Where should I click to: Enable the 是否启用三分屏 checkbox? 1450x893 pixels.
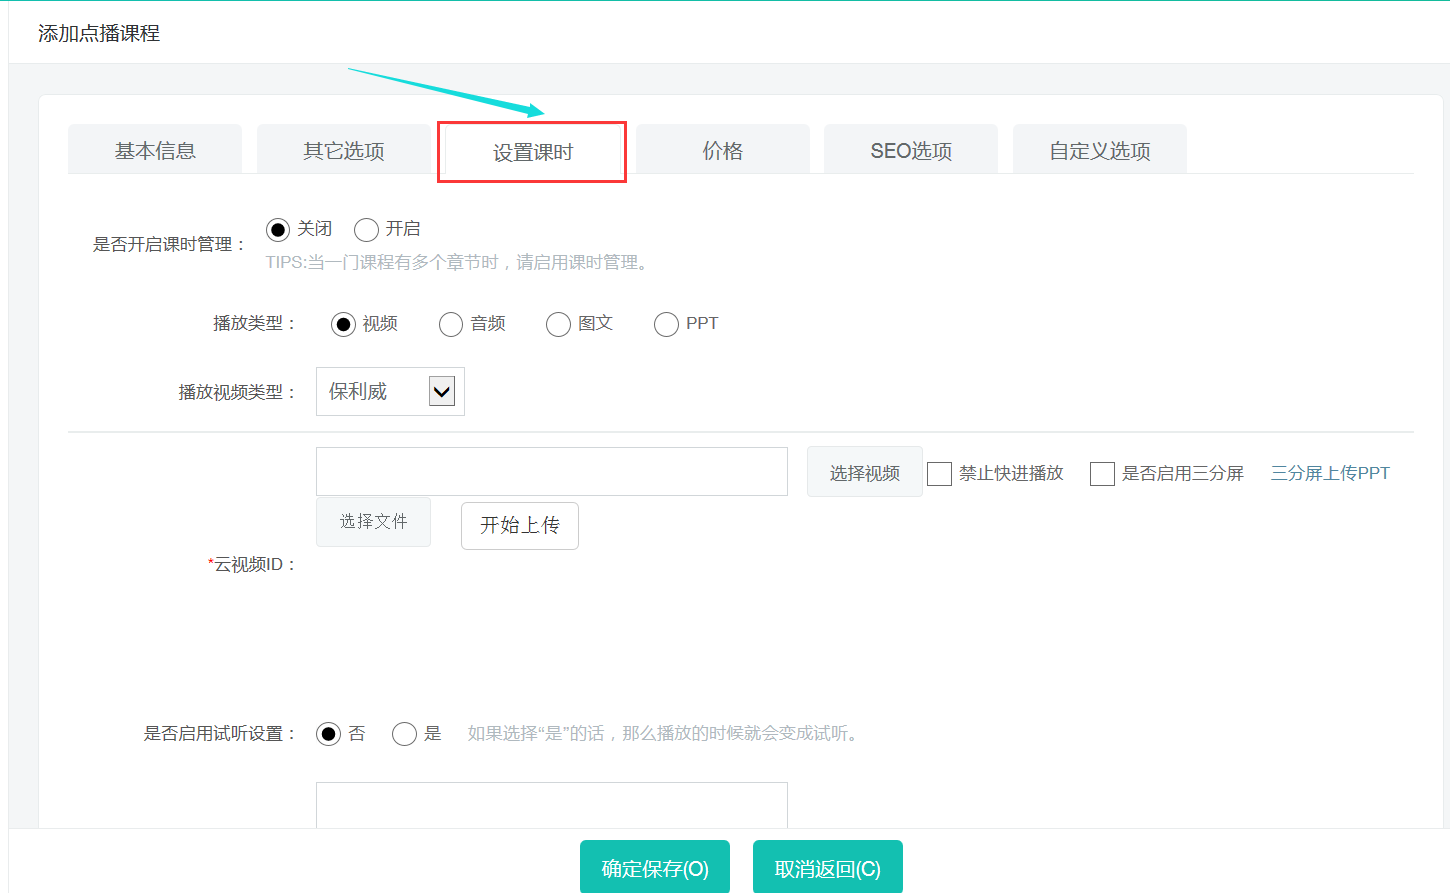point(1102,474)
